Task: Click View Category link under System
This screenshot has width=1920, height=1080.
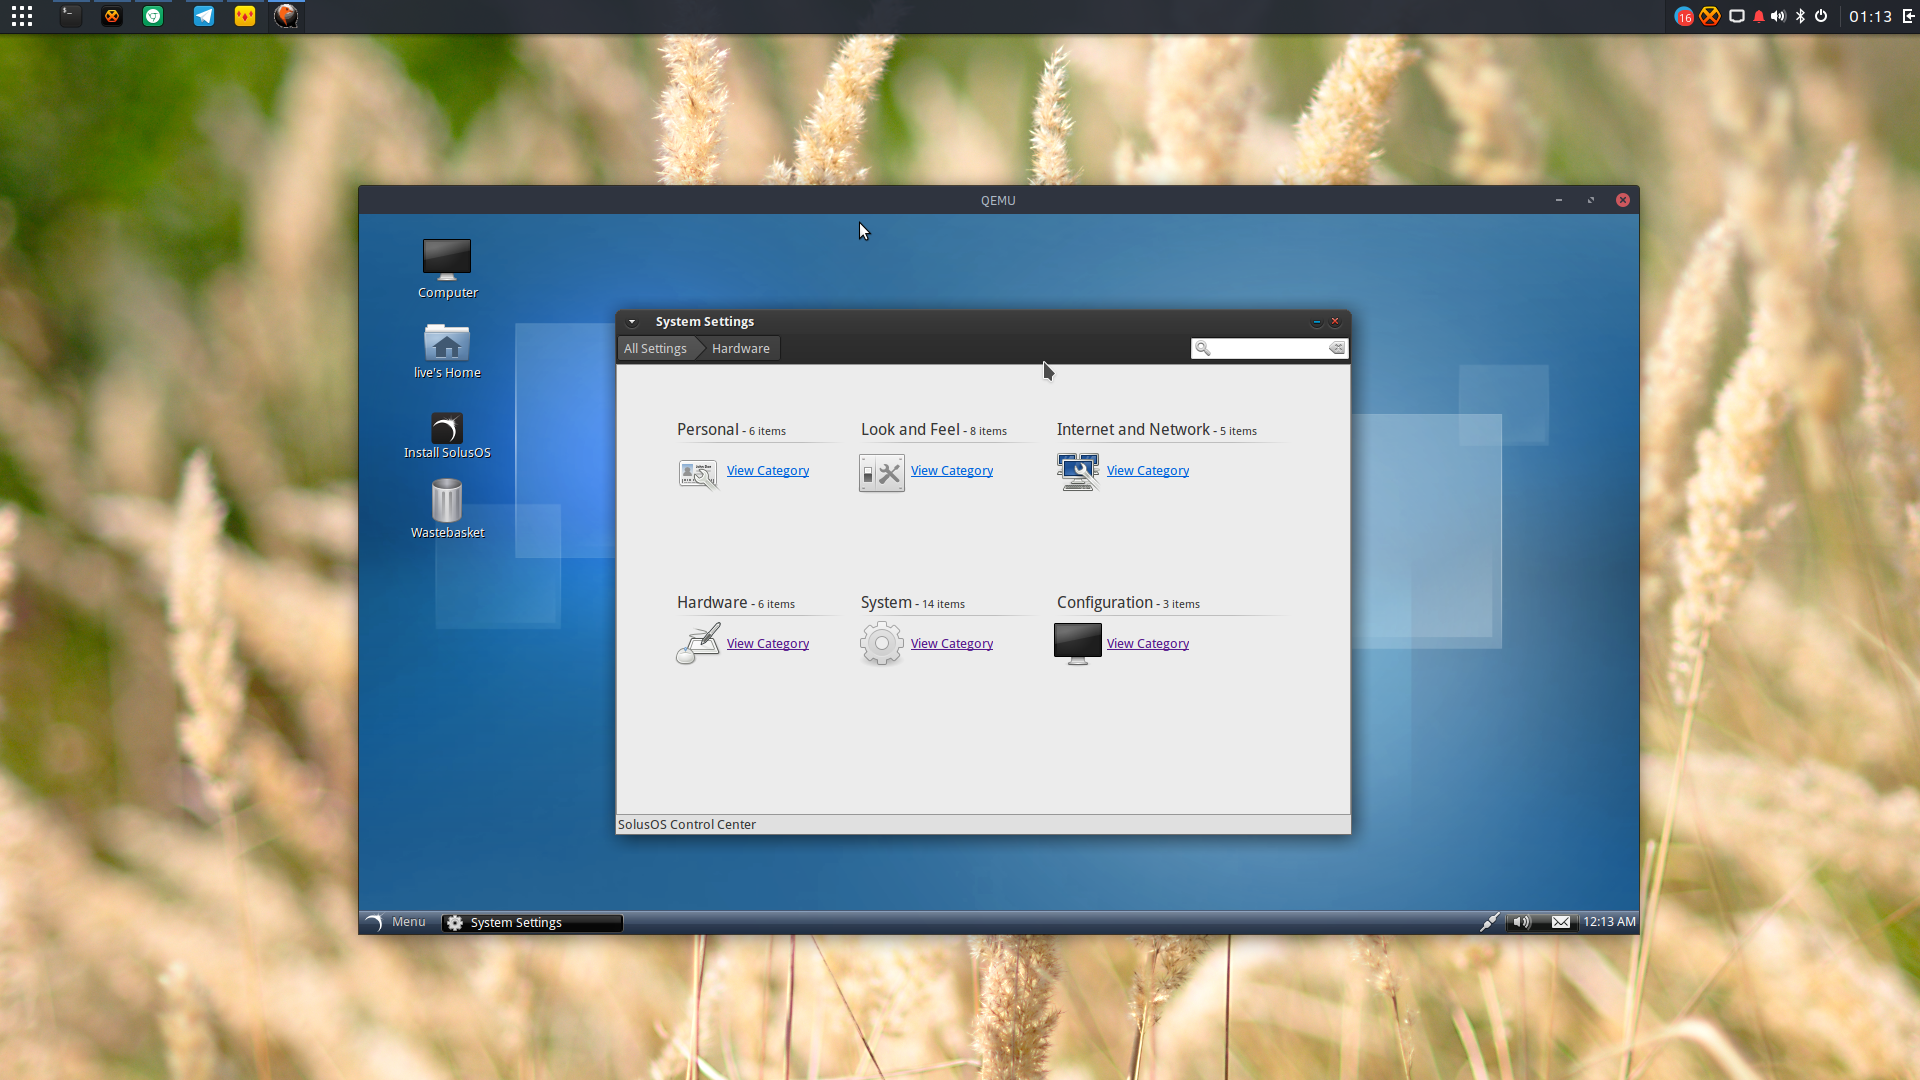Action: coord(952,644)
